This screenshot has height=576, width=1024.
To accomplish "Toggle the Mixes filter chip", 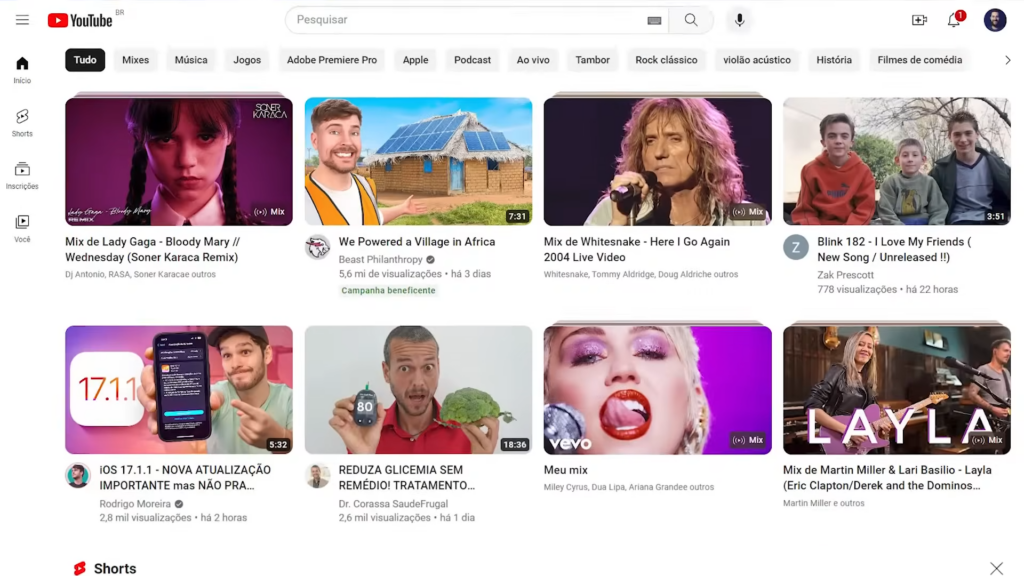I will [135, 60].
